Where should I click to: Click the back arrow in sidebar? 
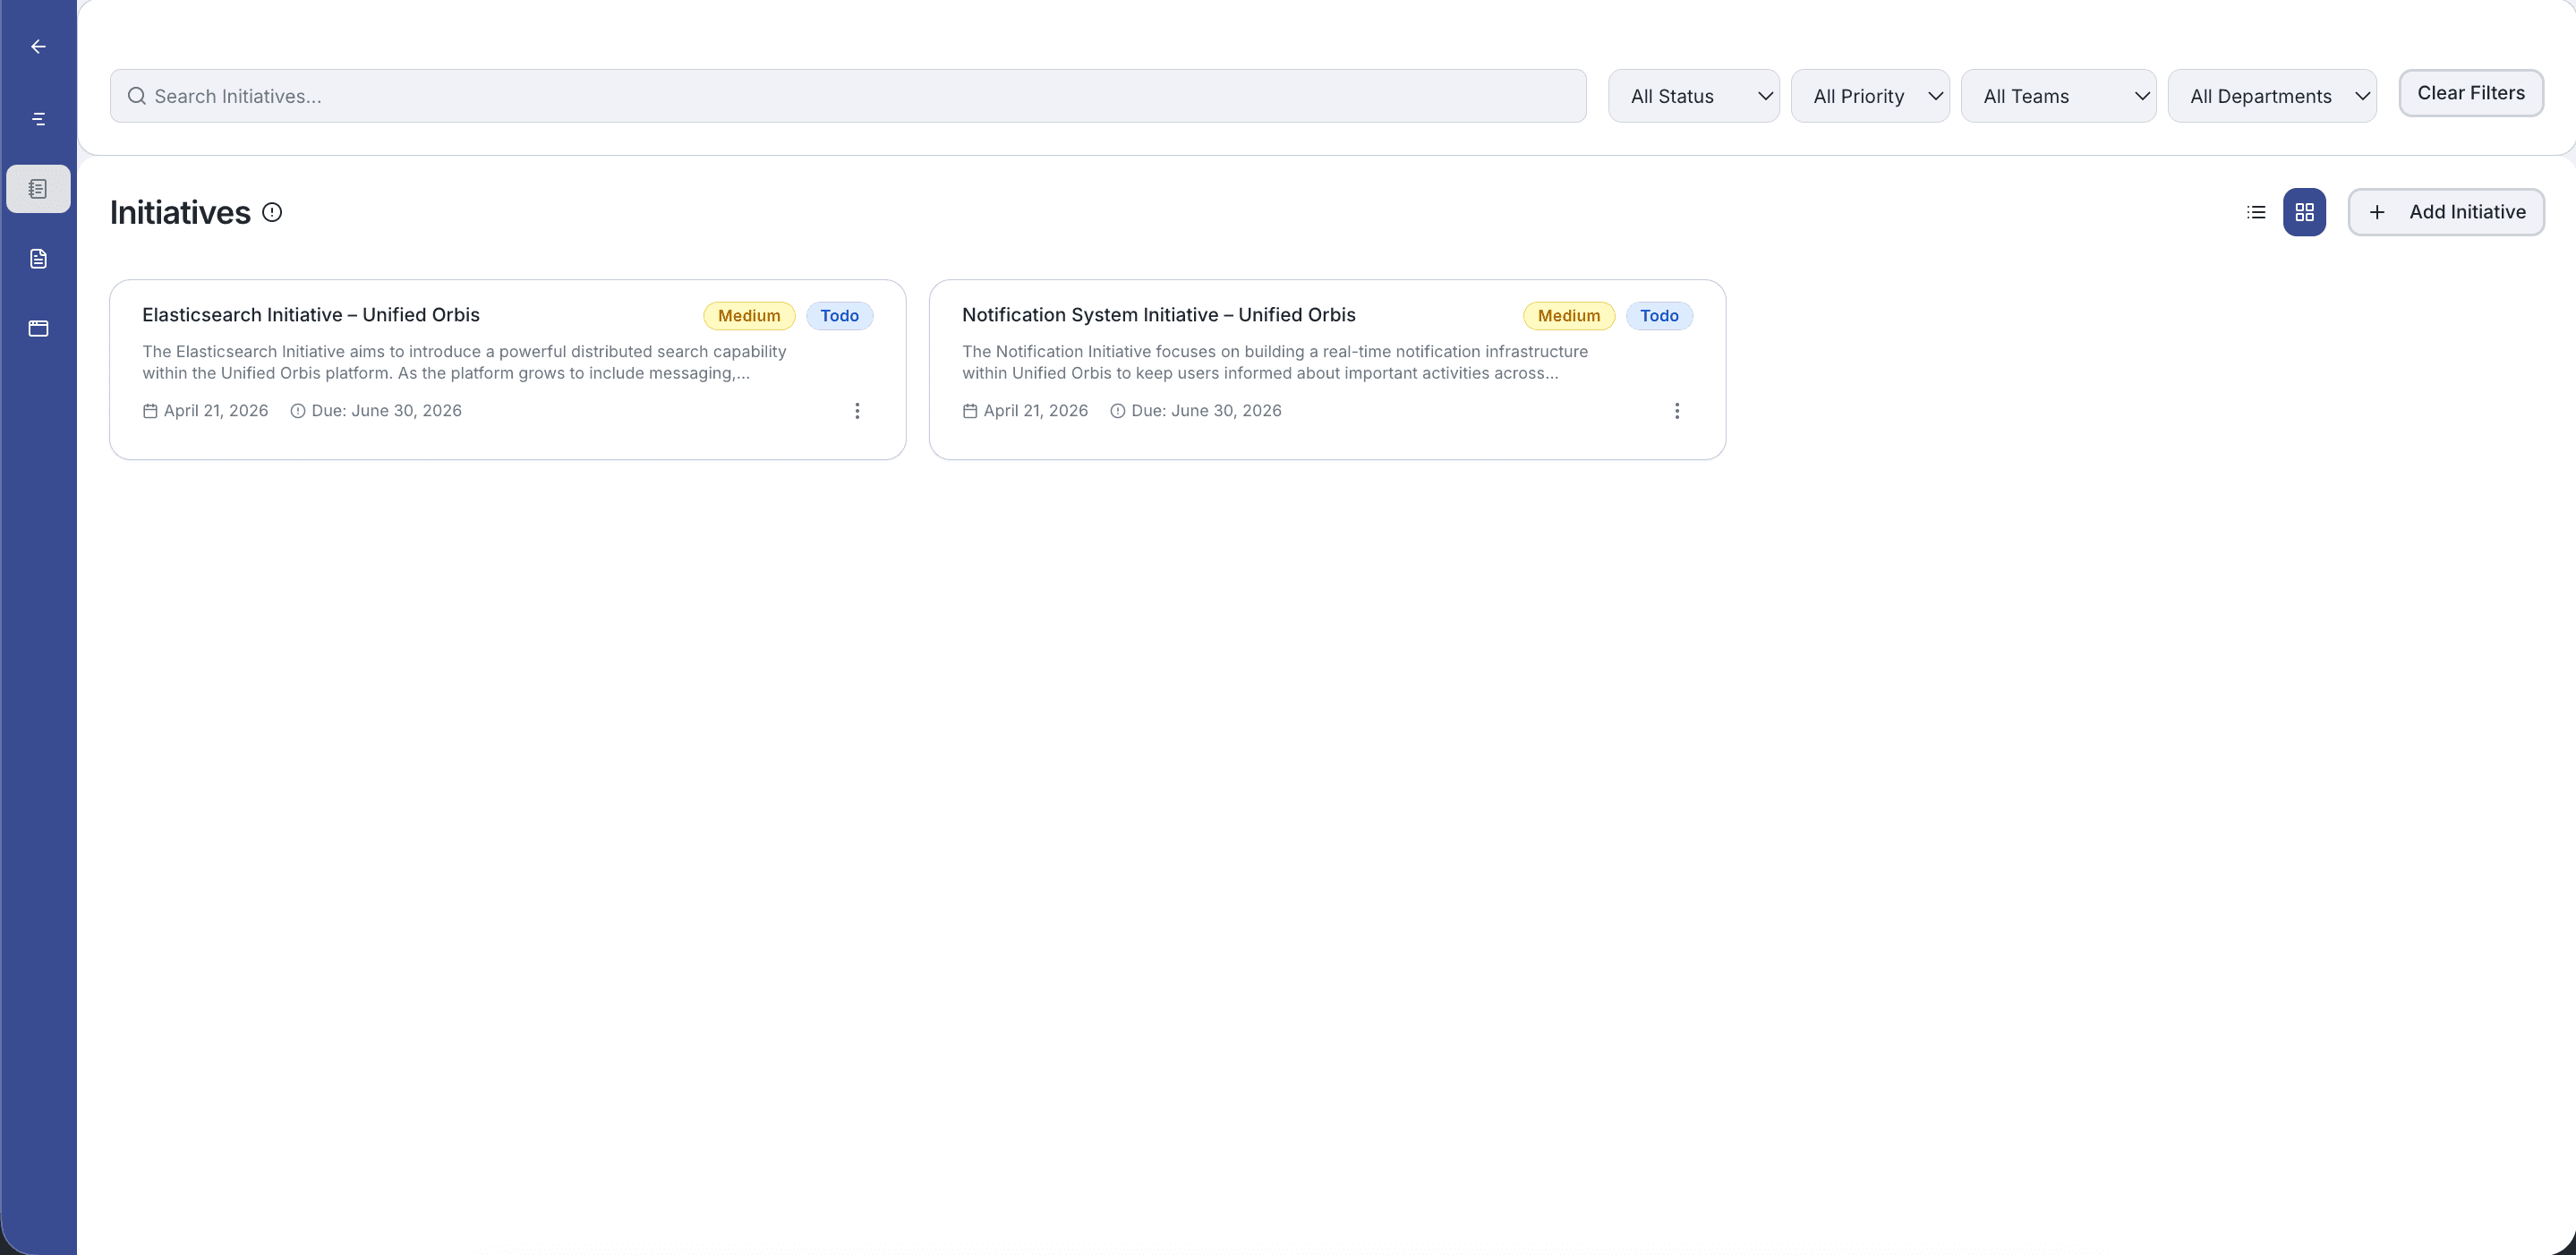[38, 46]
